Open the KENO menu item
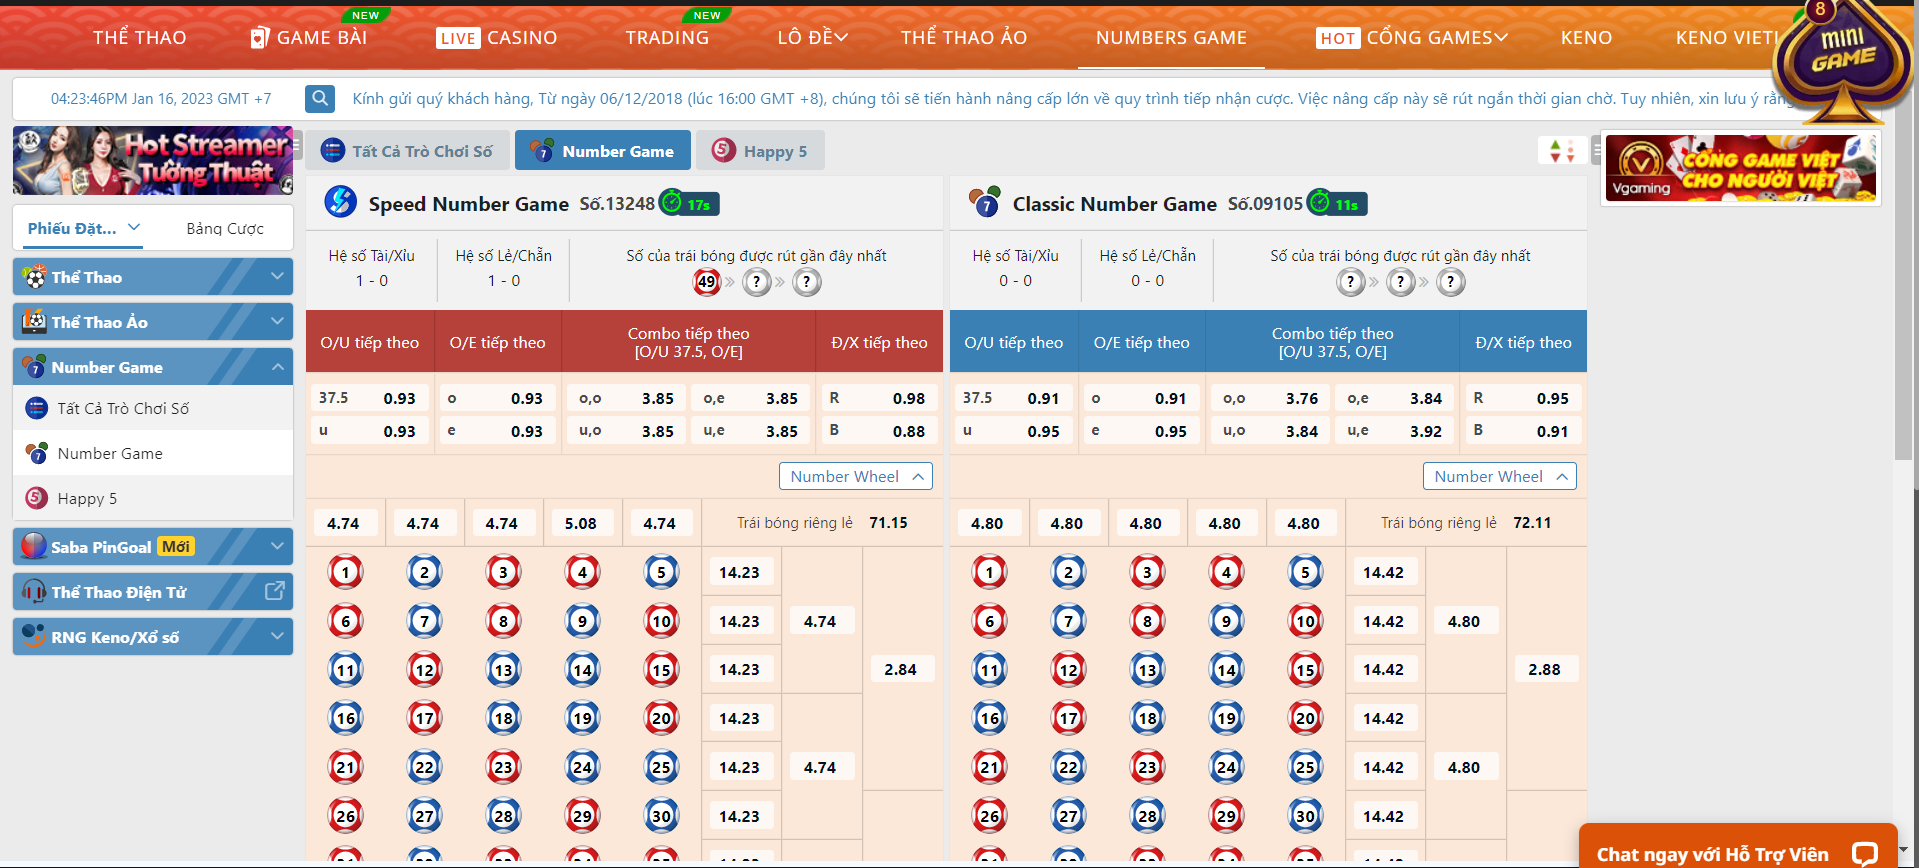 [1586, 38]
